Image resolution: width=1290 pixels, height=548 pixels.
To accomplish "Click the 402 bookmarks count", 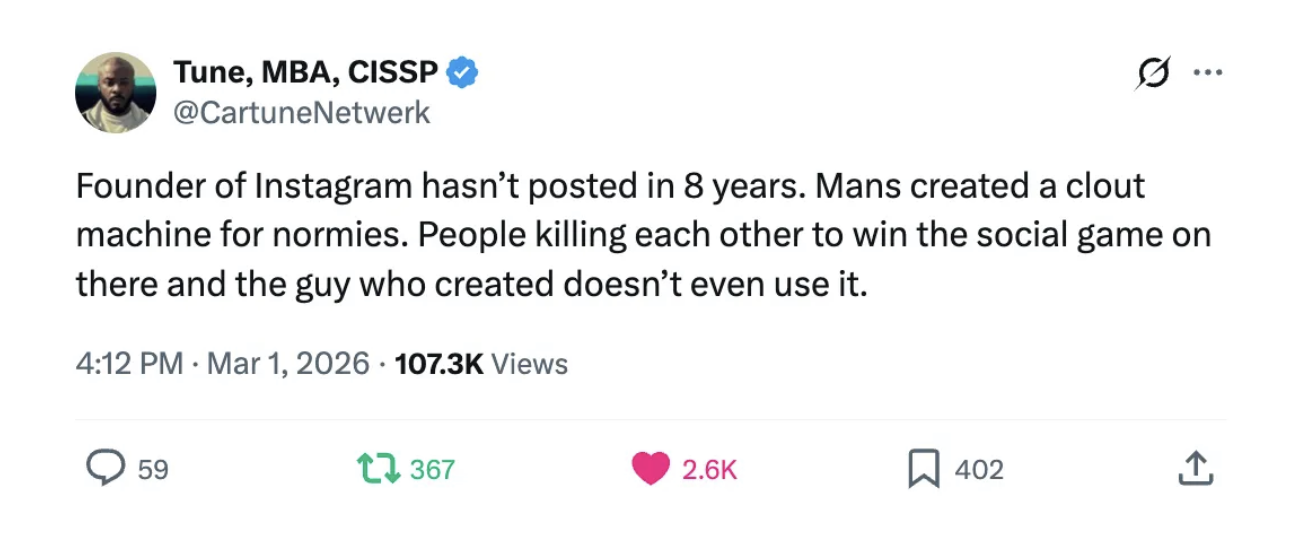I will click(979, 469).
